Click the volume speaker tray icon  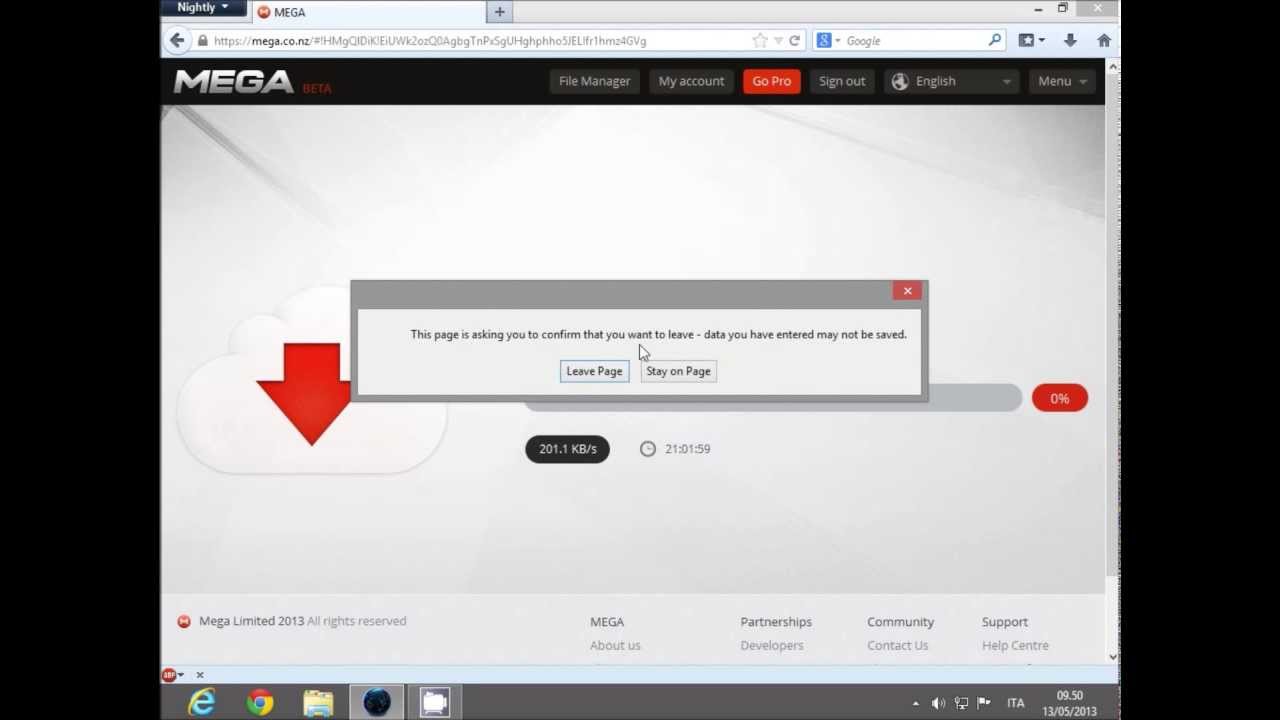pos(938,703)
